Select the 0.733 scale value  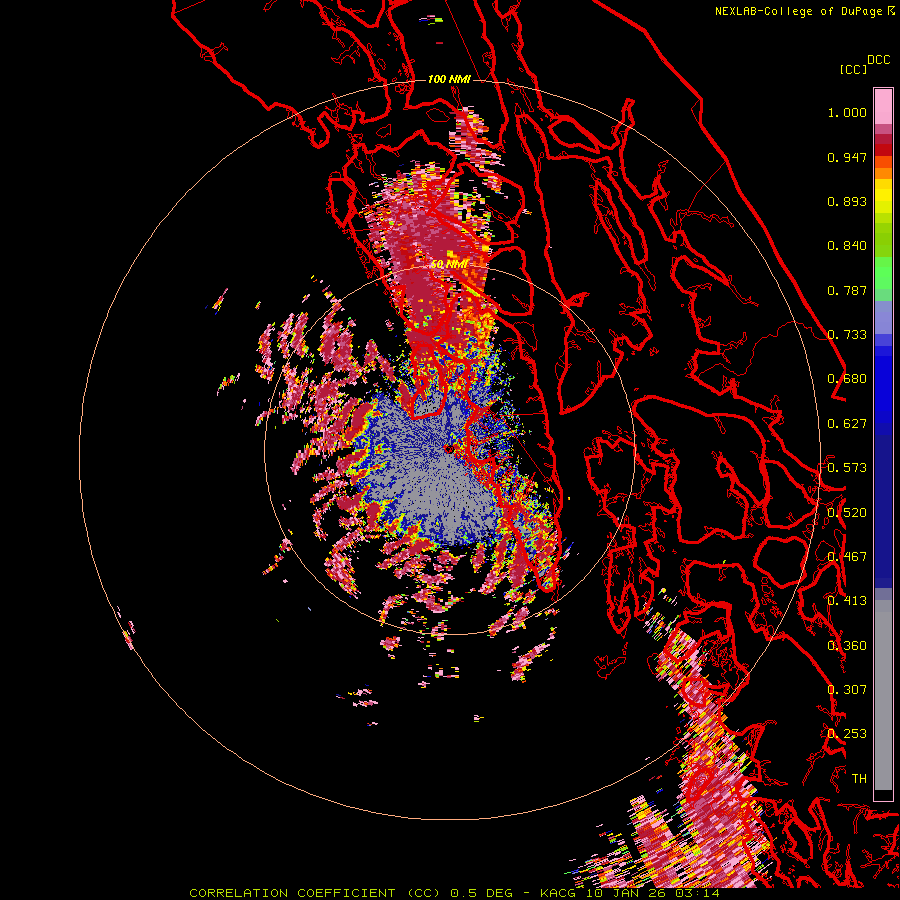tap(847, 335)
